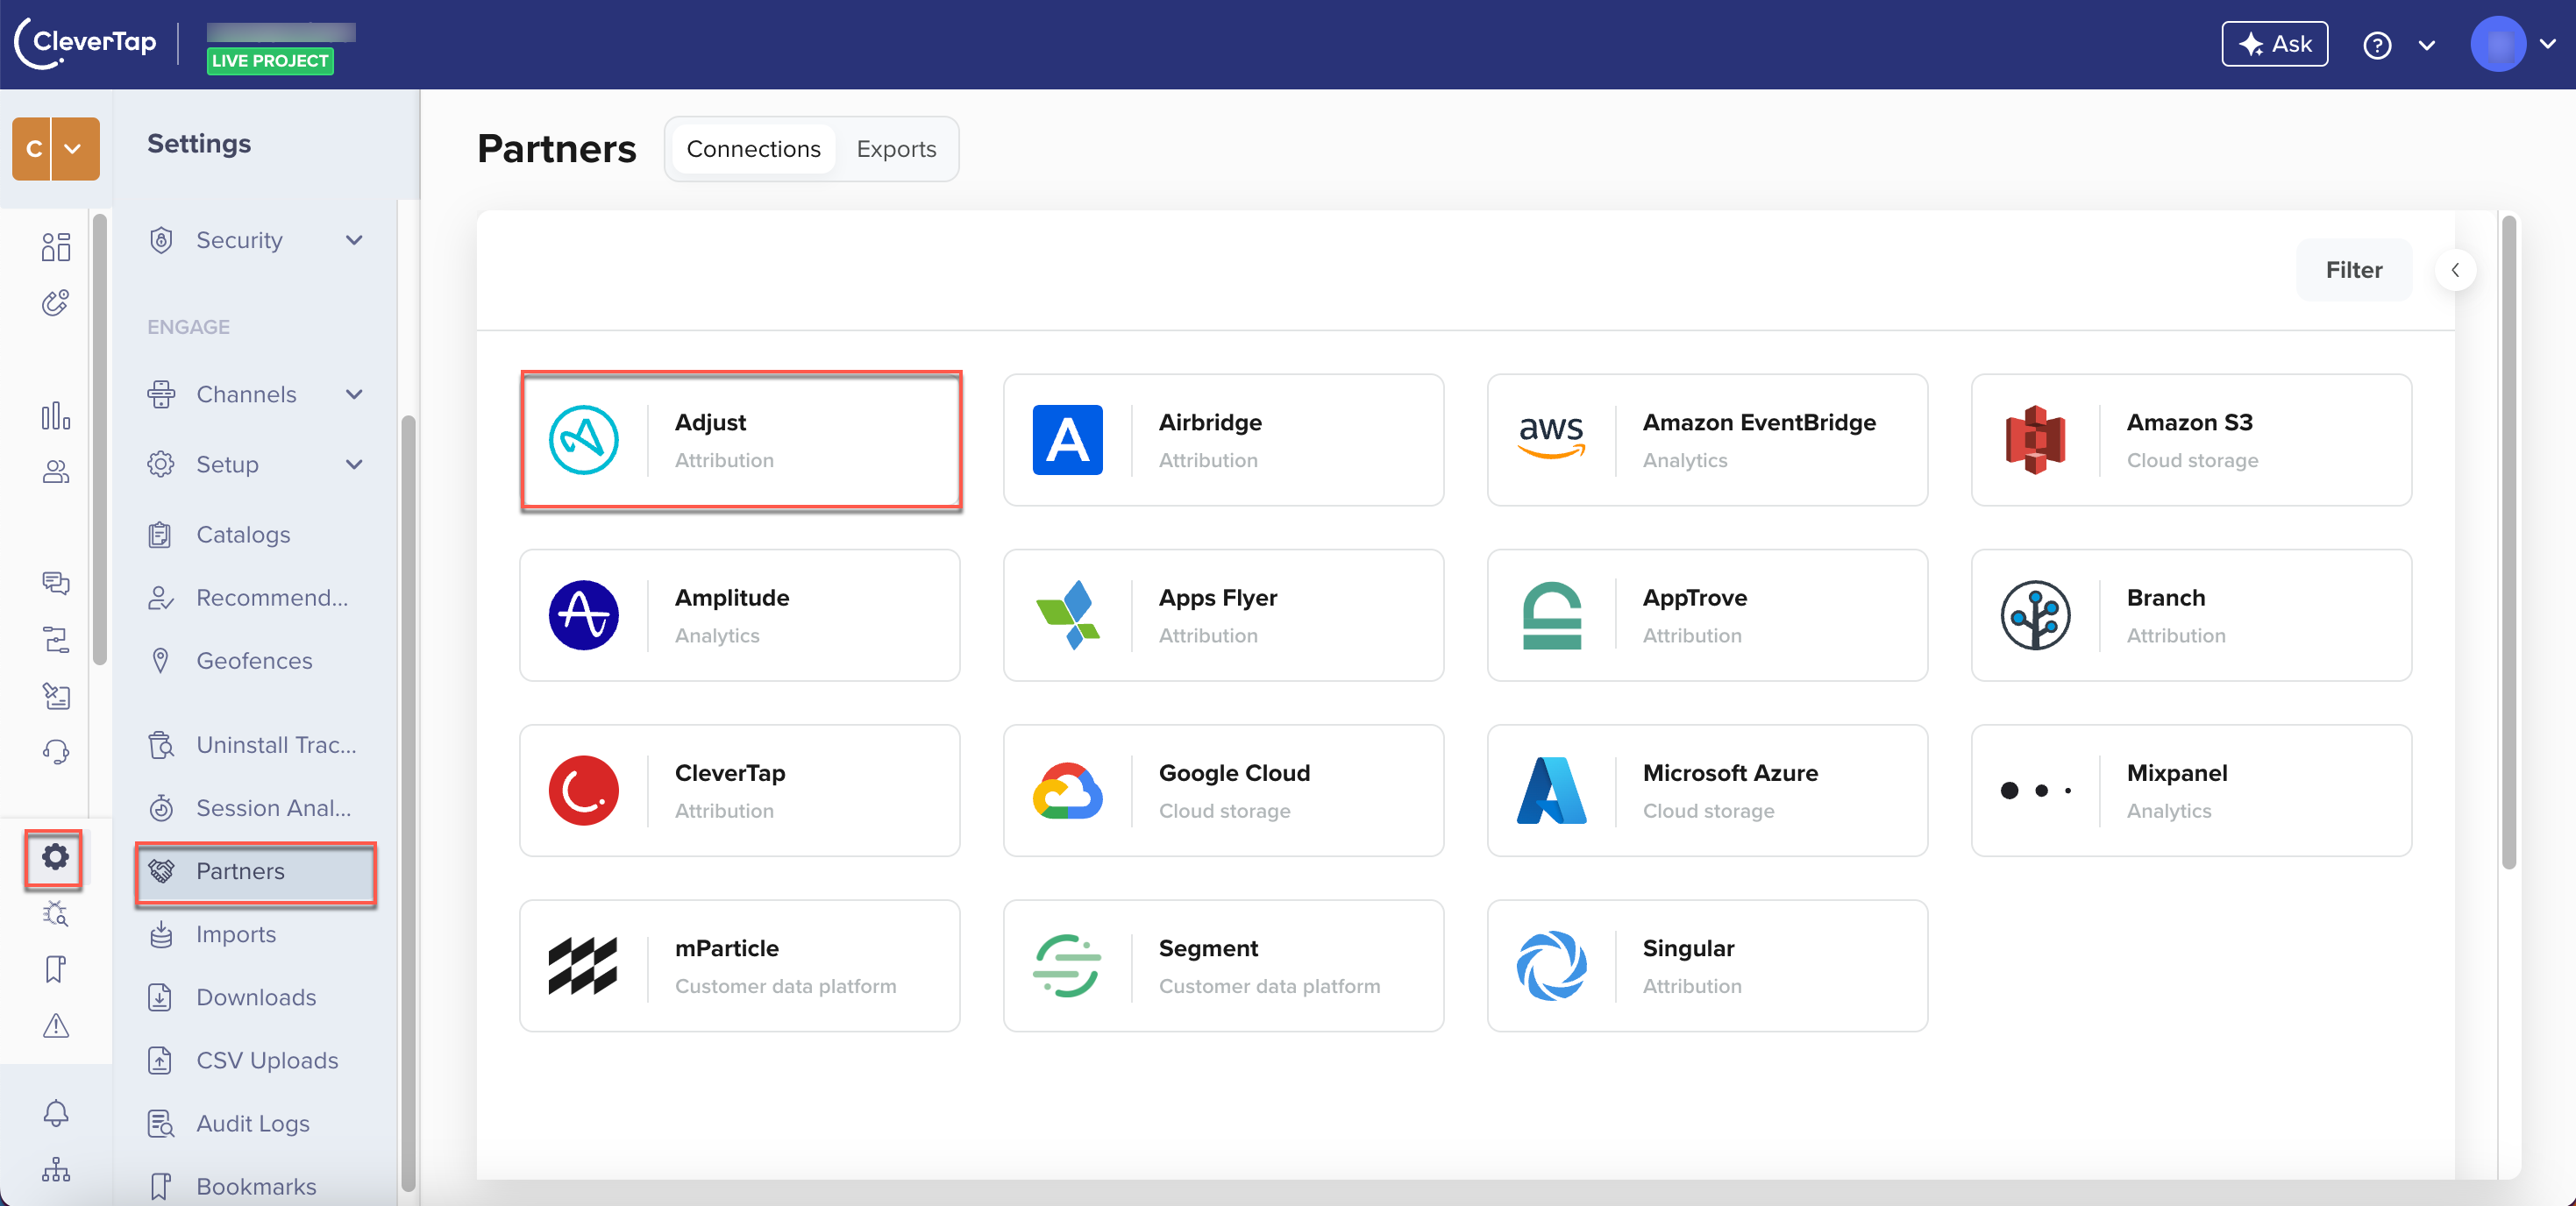Switch to the Connections tab

point(753,149)
